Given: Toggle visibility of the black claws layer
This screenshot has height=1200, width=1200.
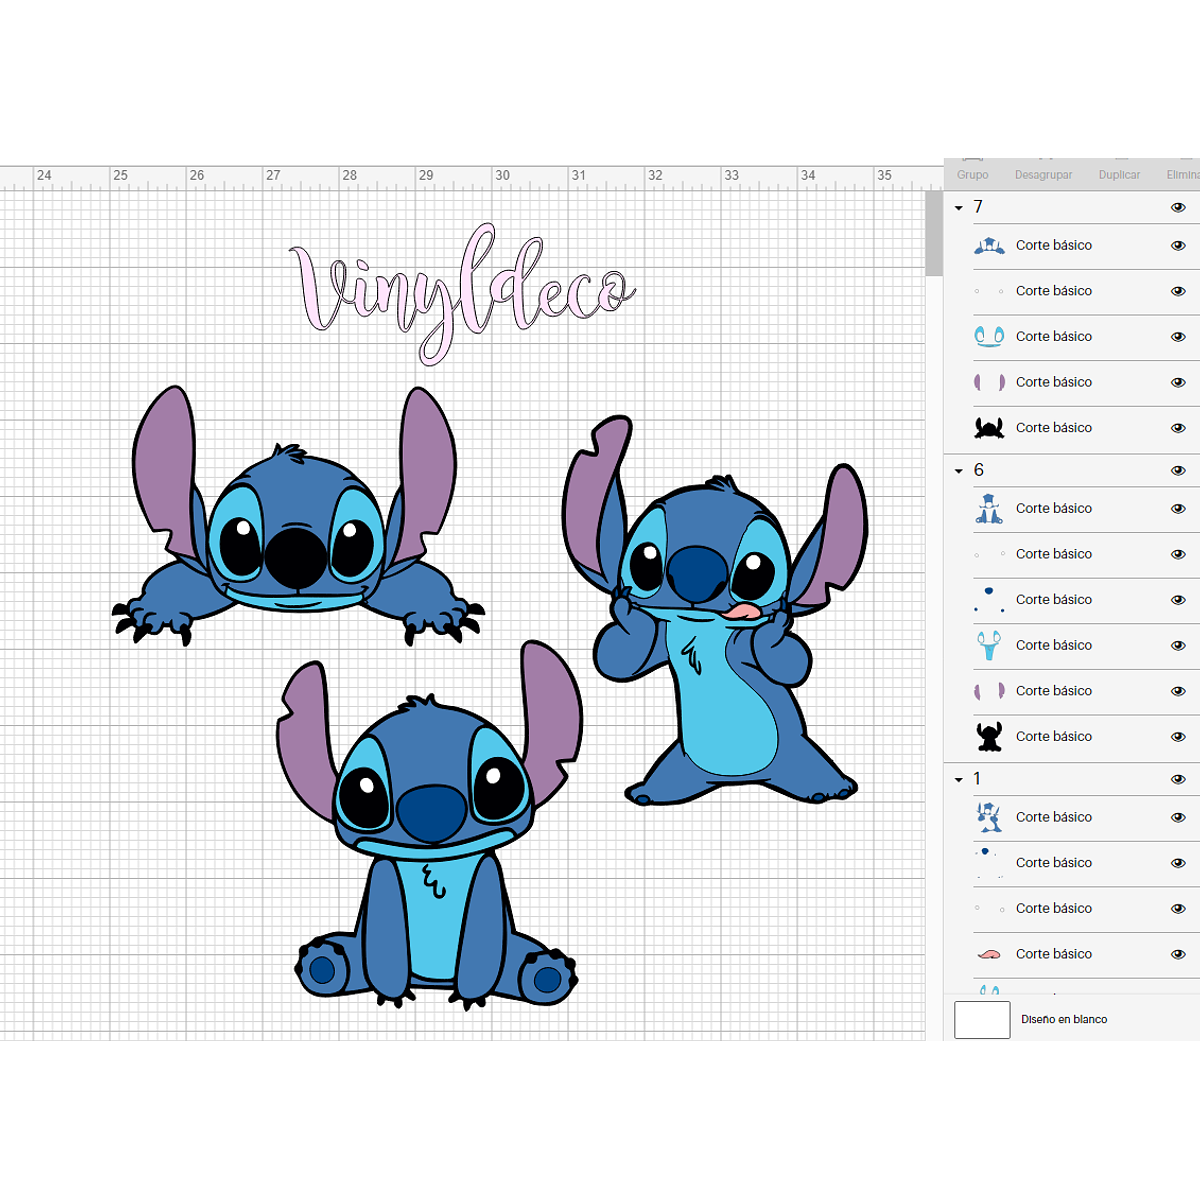Looking at the screenshot, I should pyautogui.click(x=1179, y=427).
